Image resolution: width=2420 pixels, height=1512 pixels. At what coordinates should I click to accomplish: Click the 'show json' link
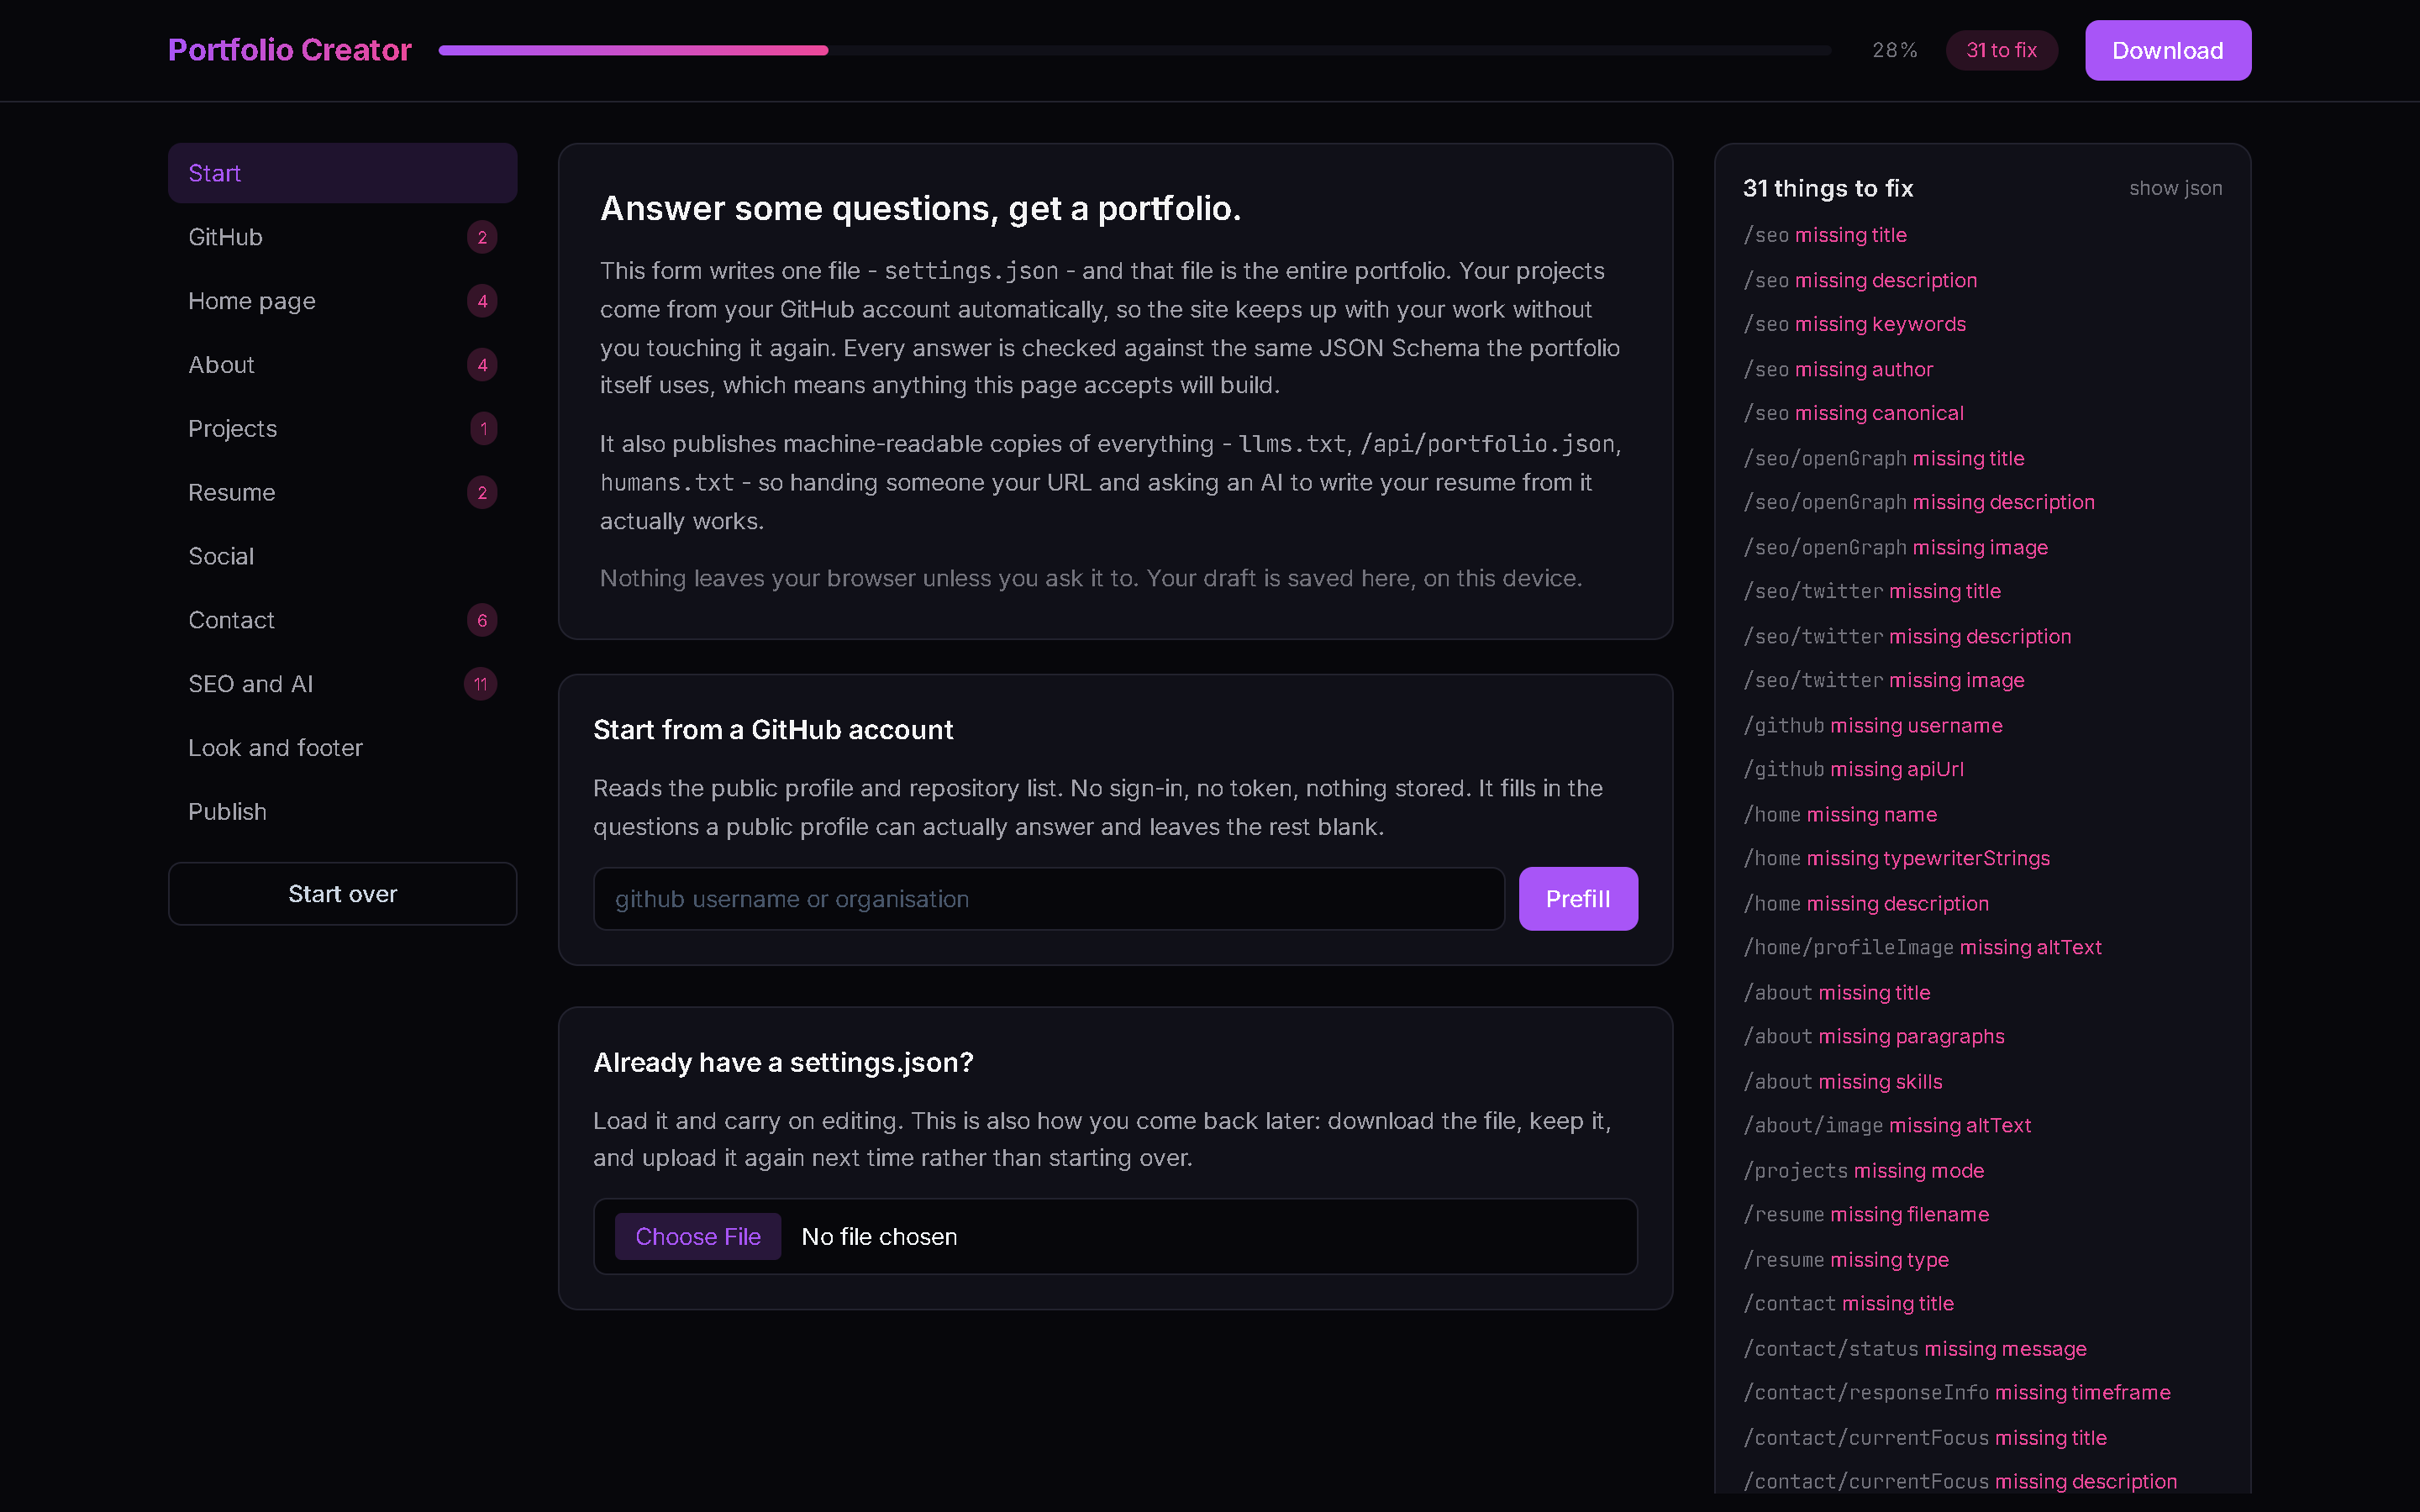click(x=2175, y=188)
